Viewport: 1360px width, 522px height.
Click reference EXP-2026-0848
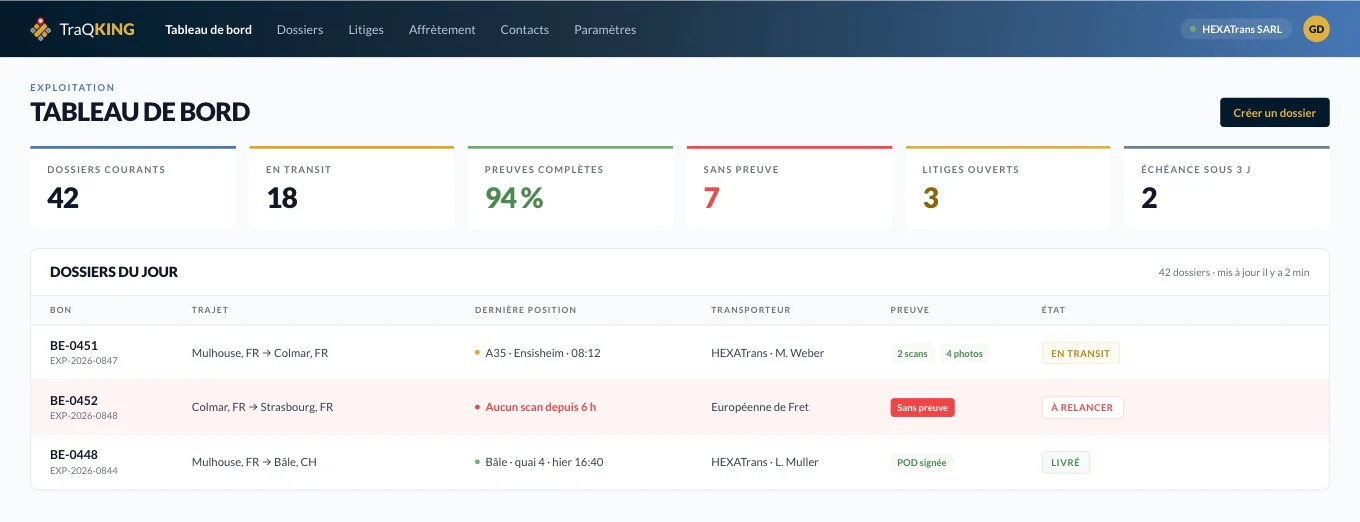84,416
